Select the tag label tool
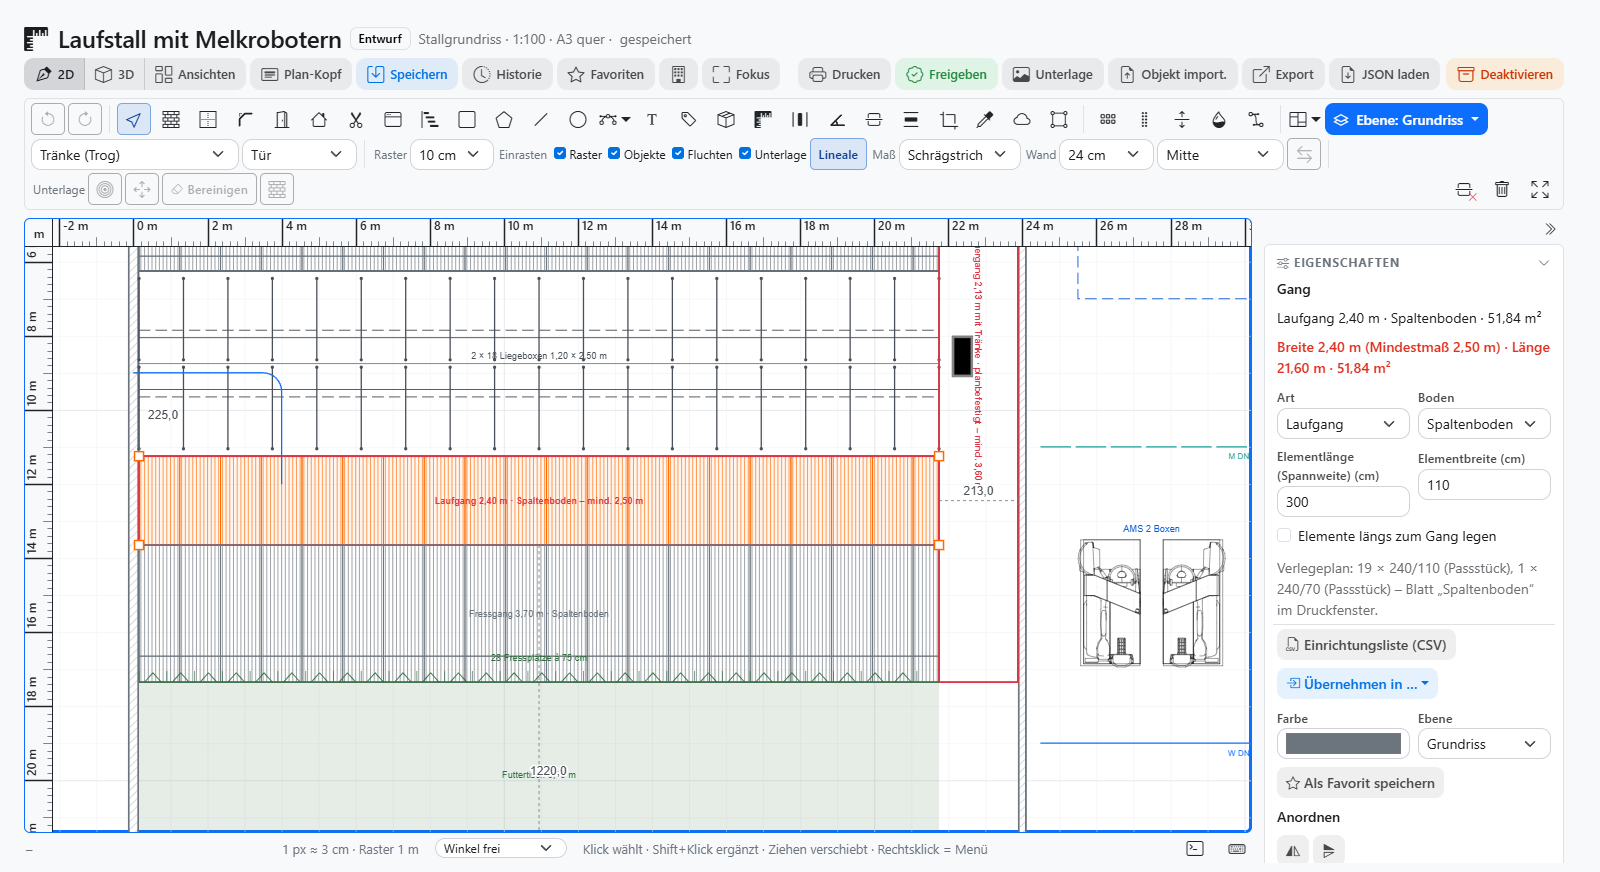The width and height of the screenshot is (1600, 872). tap(689, 120)
